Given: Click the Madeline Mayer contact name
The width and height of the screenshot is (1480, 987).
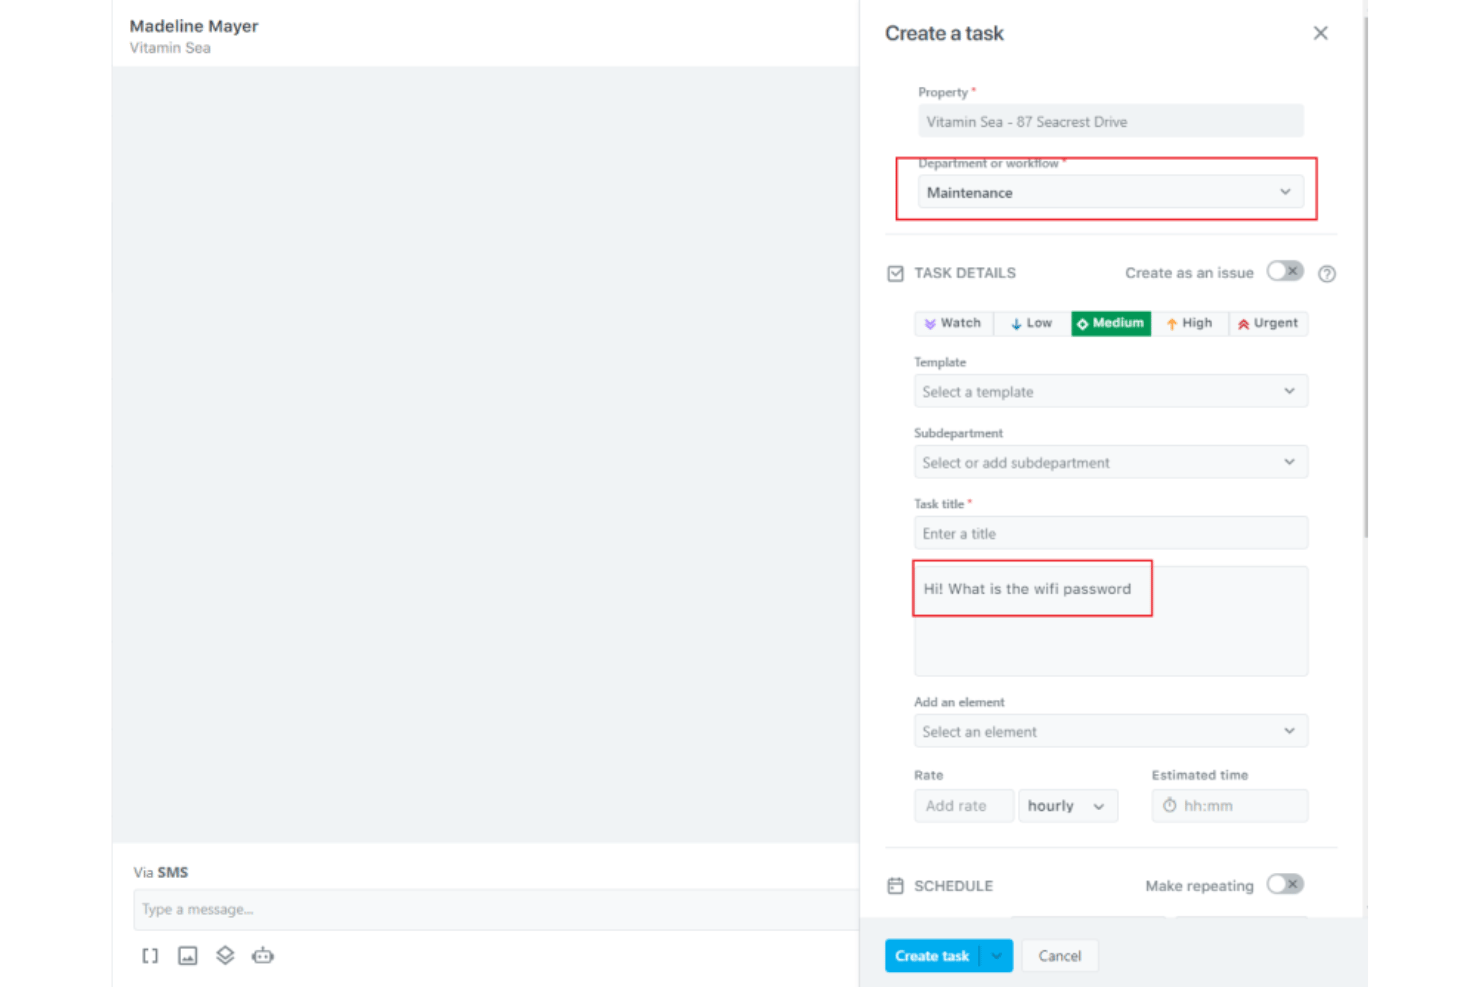Looking at the screenshot, I should [x=194, y=26].
